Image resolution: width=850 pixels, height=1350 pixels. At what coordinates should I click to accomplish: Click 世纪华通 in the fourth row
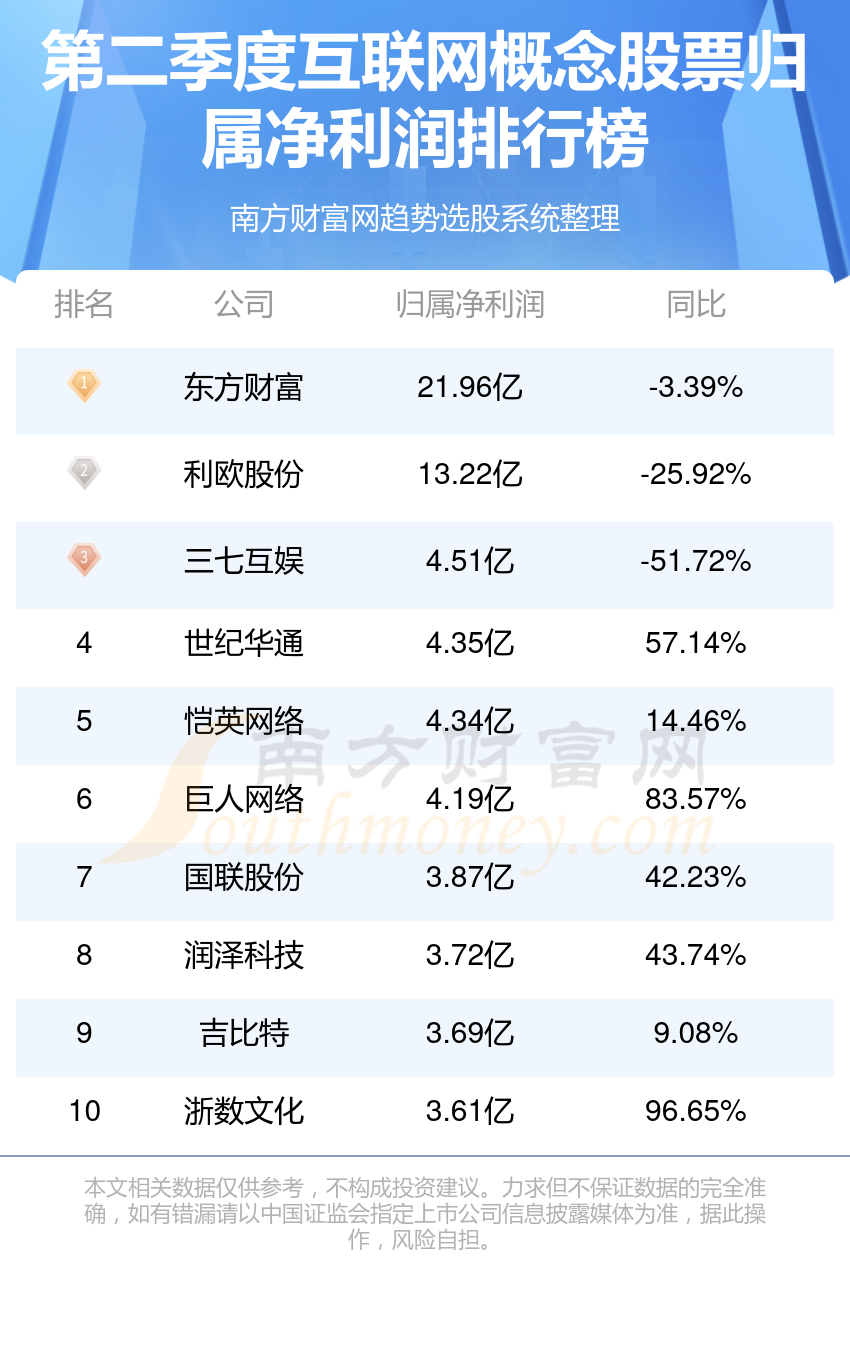click(x=244, y=642)
